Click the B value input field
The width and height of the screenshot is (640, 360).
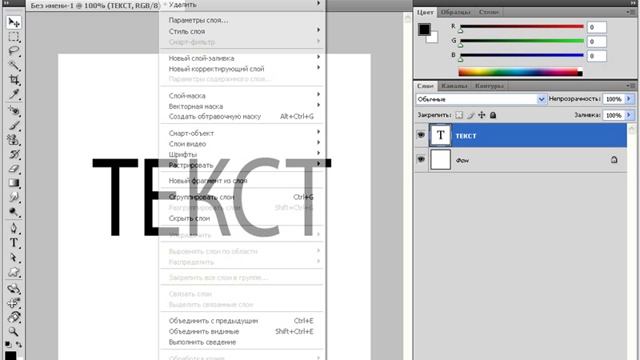coord(597,56)
